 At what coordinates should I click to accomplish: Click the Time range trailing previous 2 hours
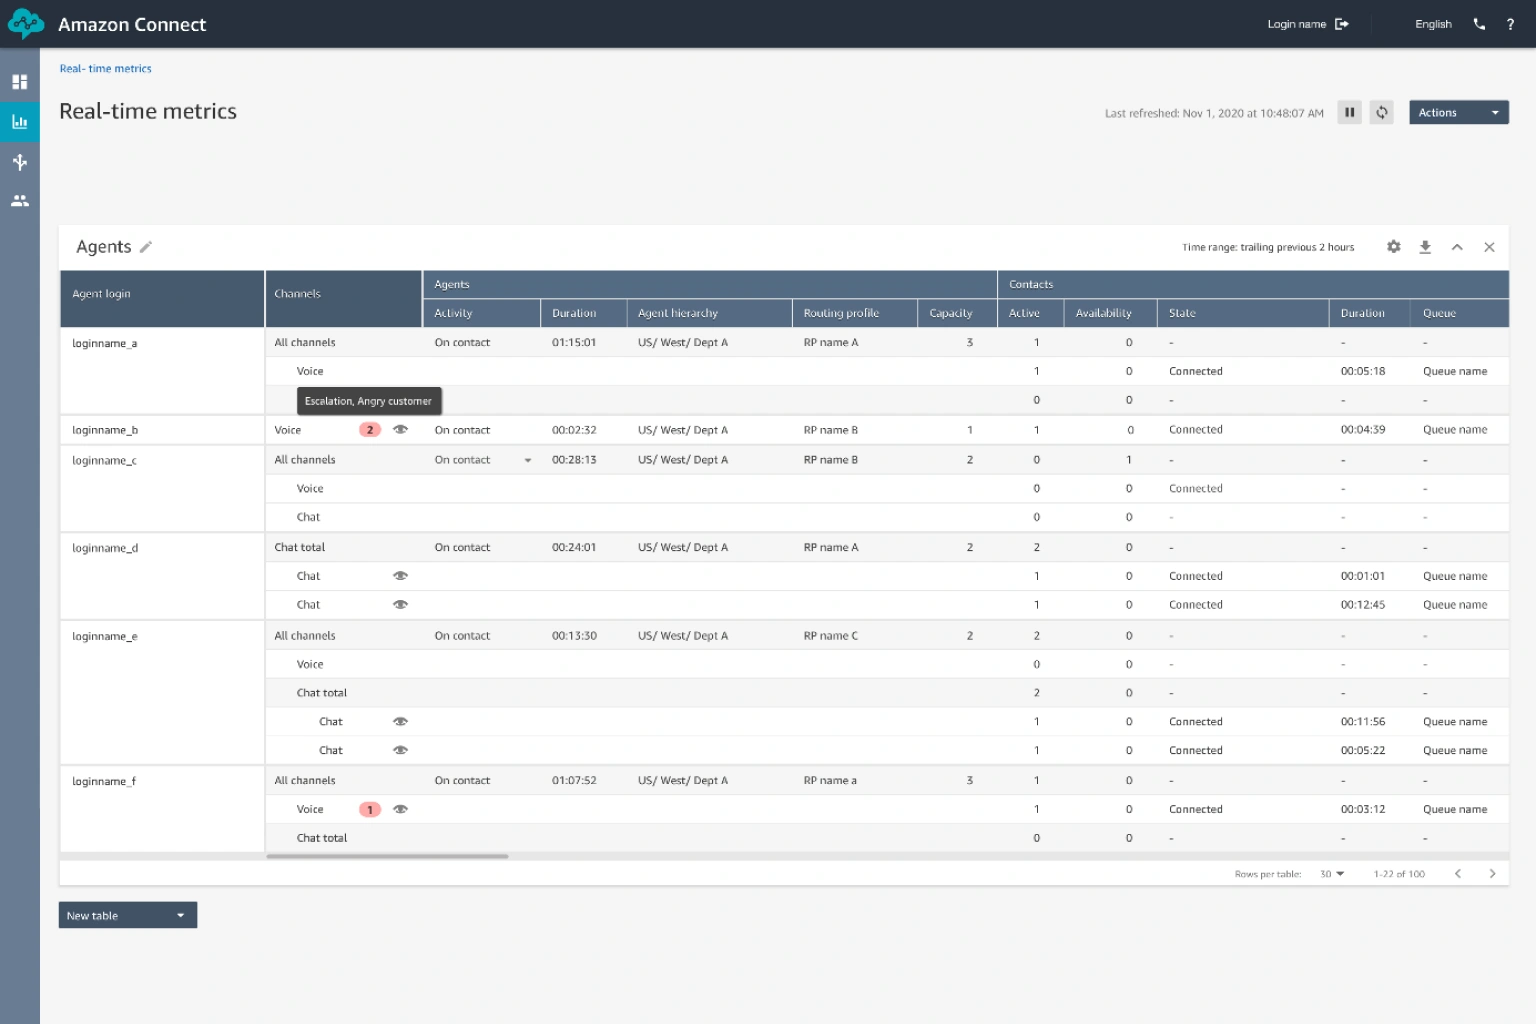coord(1268,247)
